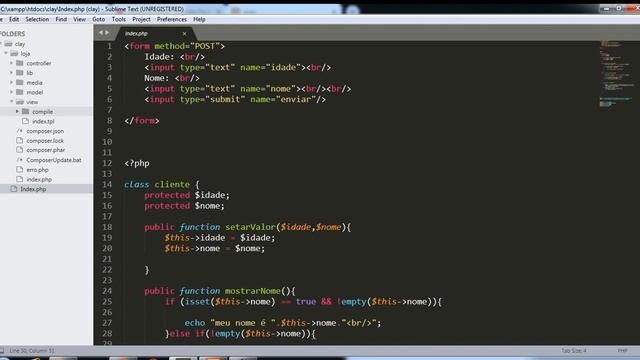Click Tab Size 4 in status bar

coord(573,351)
